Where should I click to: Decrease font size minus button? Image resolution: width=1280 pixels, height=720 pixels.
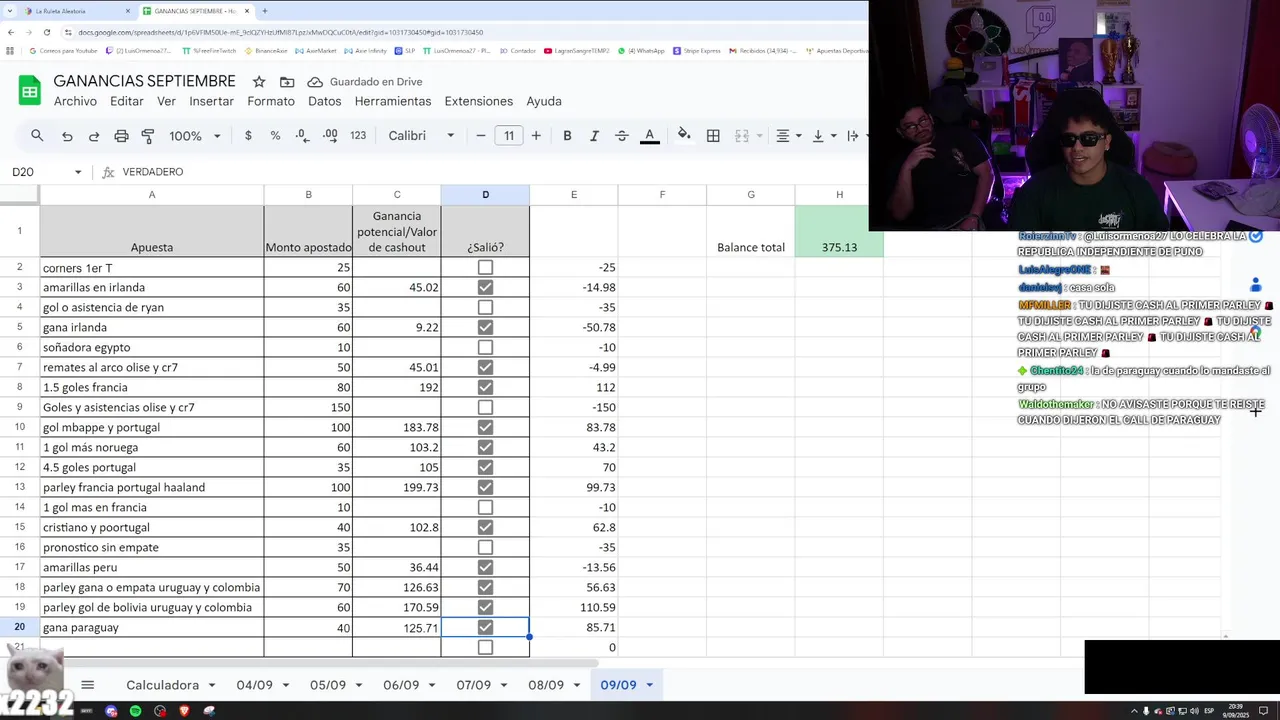click(x=481, y=136)
